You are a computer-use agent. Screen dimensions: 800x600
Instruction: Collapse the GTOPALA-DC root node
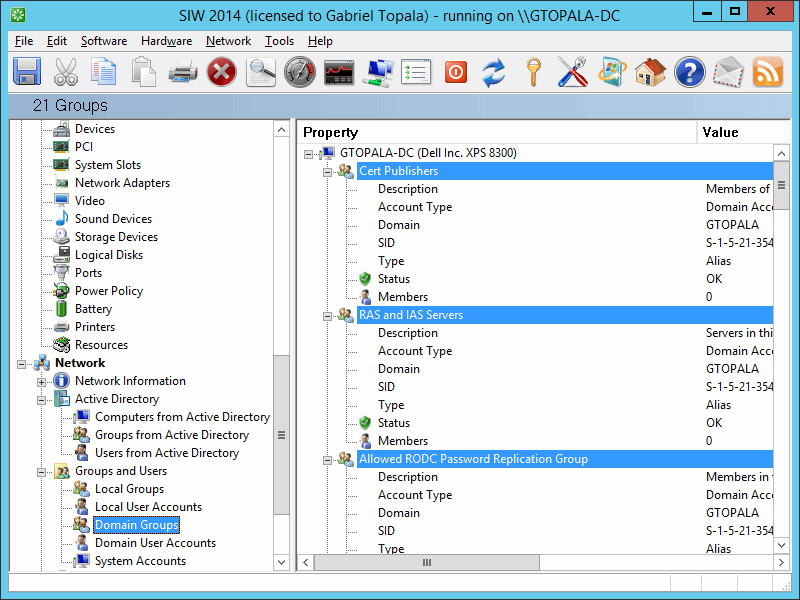pyautogui.click(x=308, y=154)
